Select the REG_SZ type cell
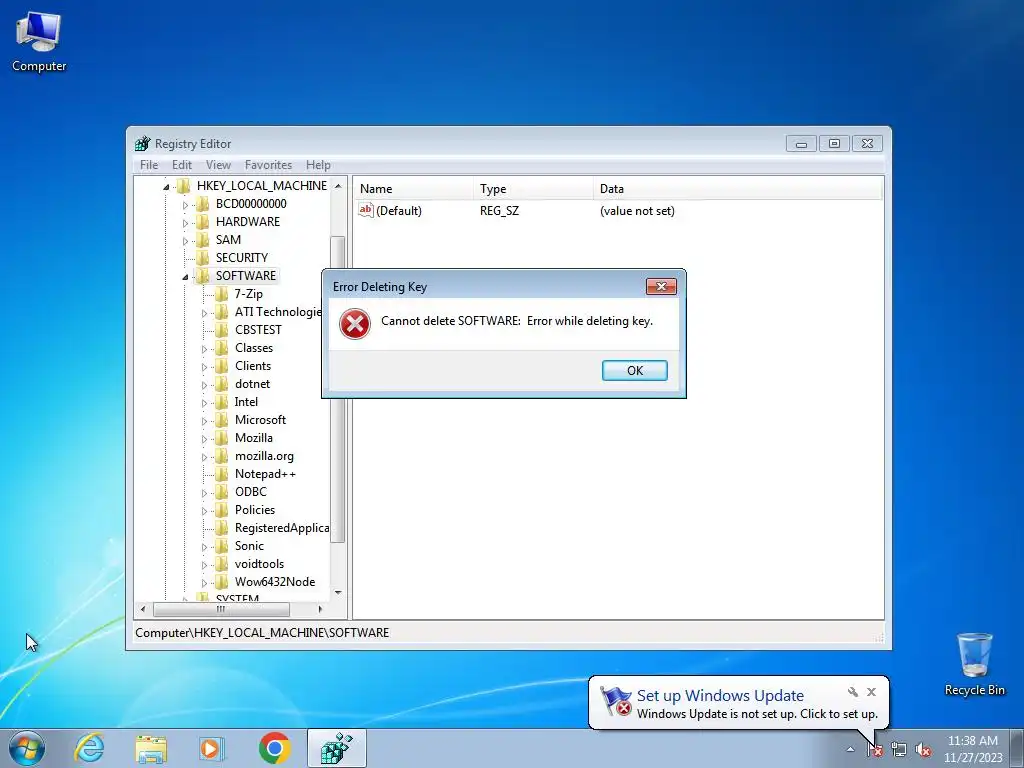 (x=500, y=211)
